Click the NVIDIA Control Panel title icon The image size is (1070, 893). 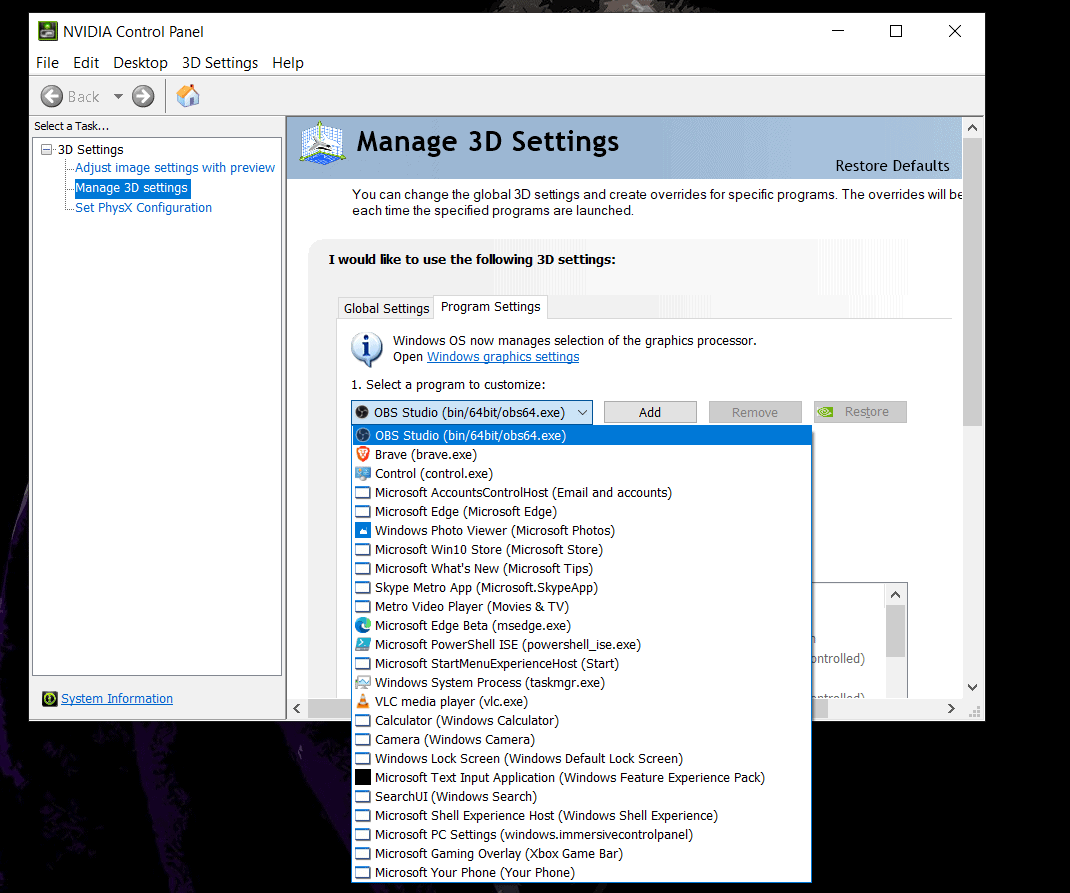[48, 31]
